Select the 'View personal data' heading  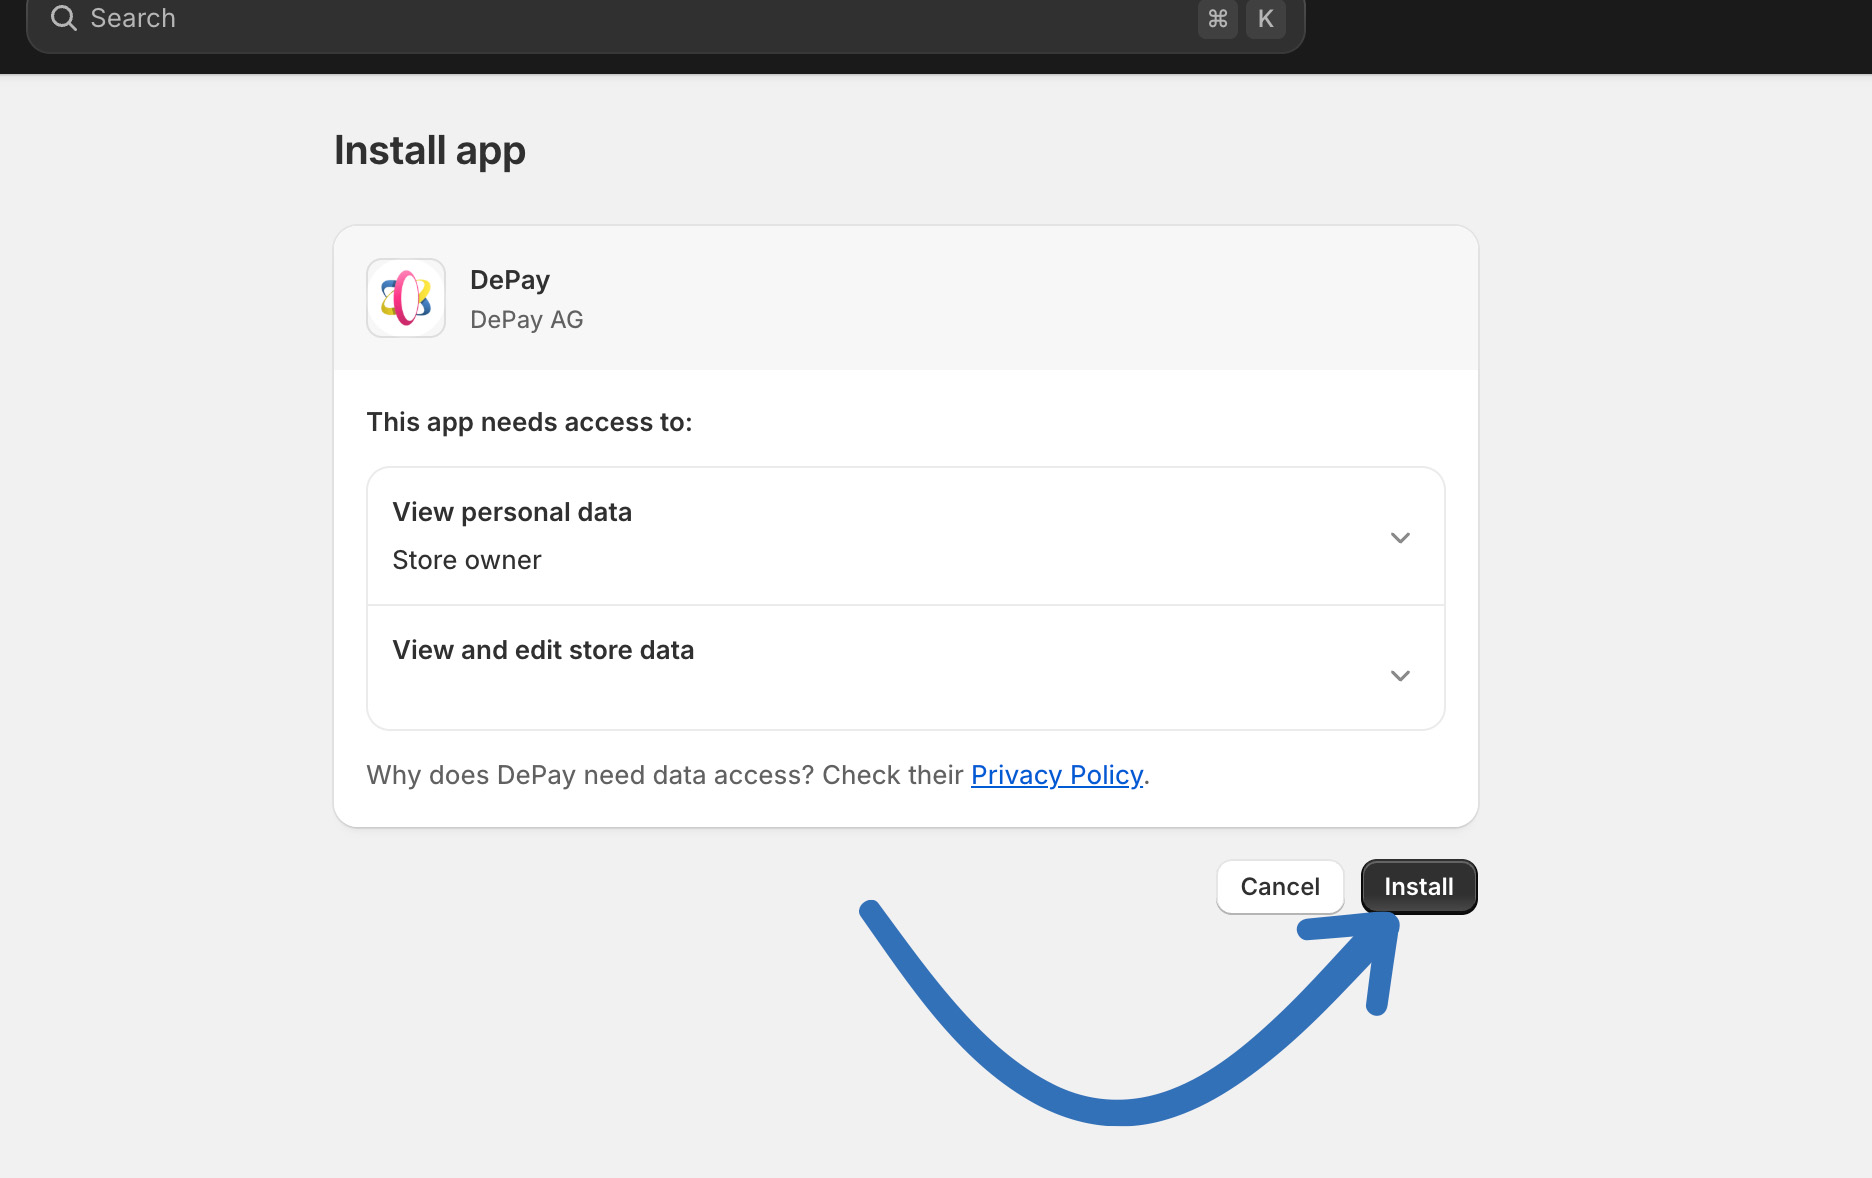click(x=512, y=512)
